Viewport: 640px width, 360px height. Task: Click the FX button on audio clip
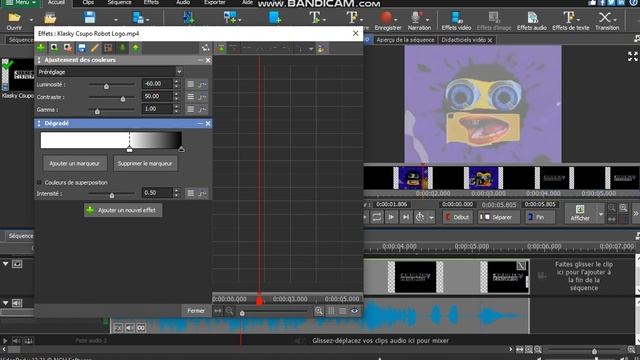(x=118, y=328)
